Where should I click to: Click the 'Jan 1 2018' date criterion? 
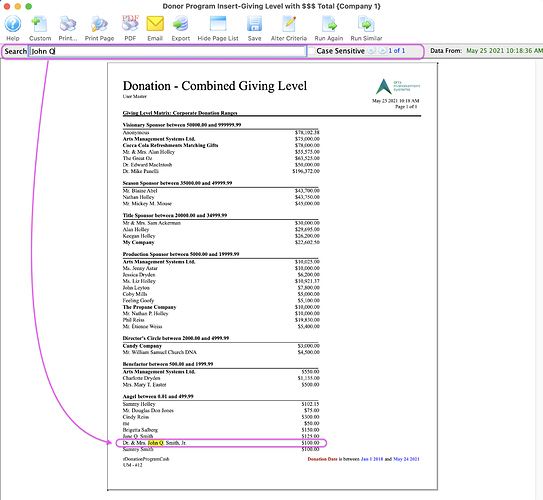pyautogui.click(x=372, y=459)
